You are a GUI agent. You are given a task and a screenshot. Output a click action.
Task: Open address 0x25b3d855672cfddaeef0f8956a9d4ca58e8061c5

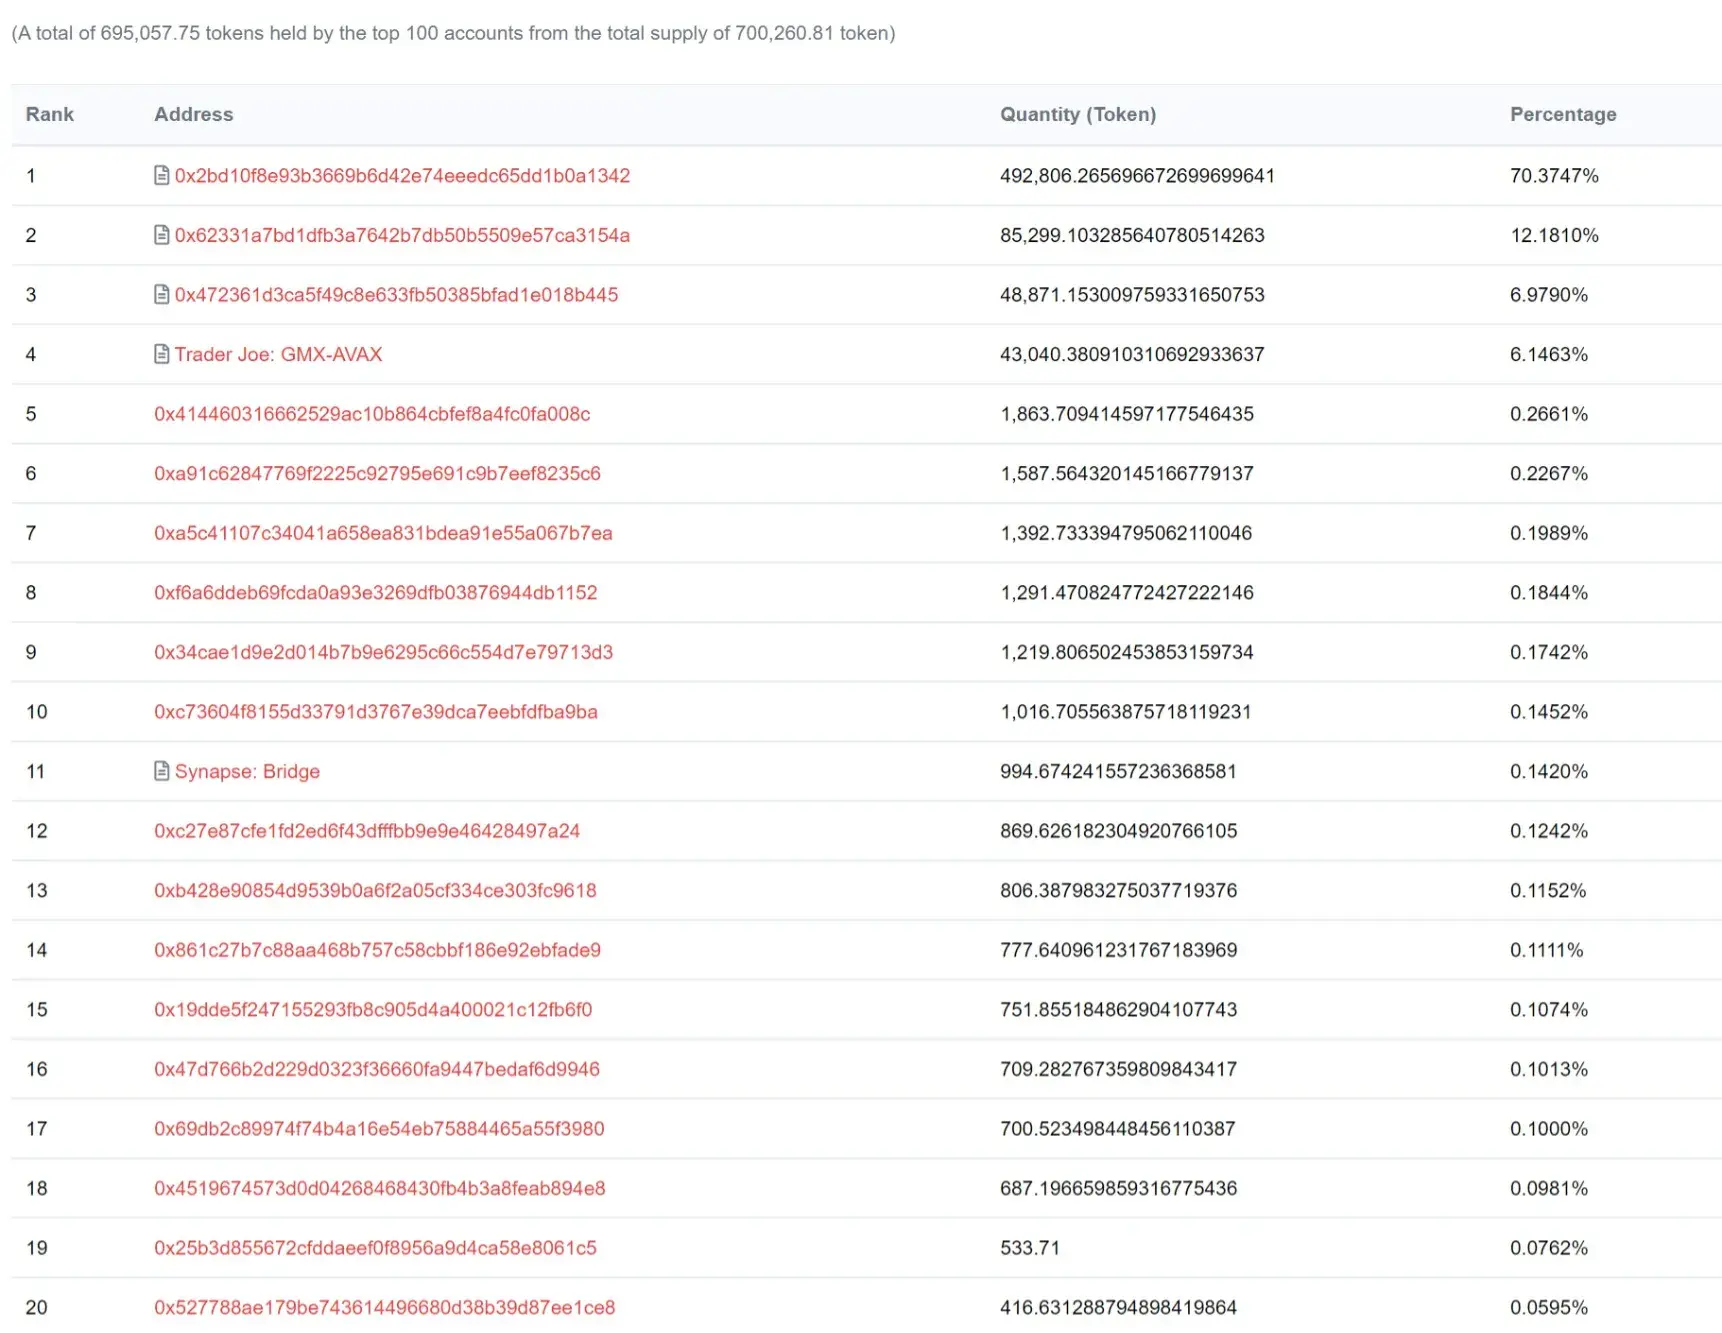[x=375, y=1248]
